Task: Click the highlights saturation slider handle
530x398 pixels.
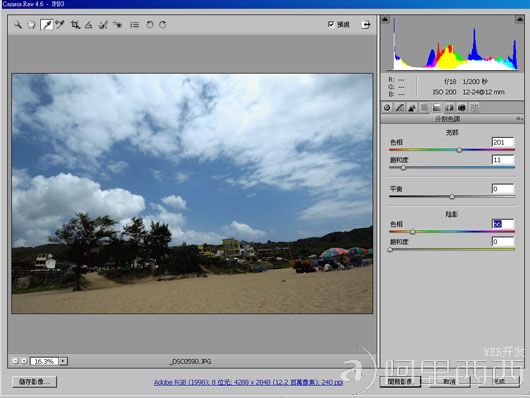Action: point(403,168)
